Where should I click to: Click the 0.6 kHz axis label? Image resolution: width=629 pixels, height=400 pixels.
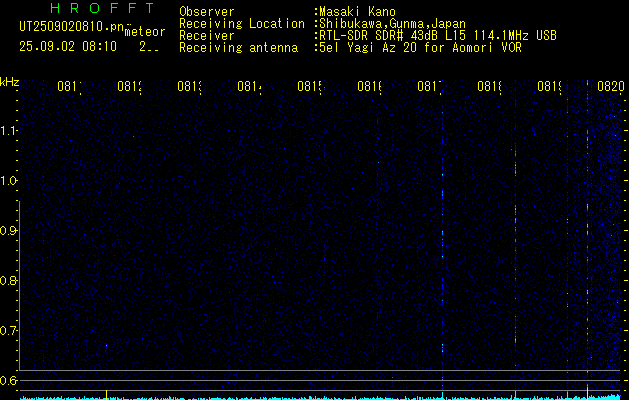tap(8, 380)
